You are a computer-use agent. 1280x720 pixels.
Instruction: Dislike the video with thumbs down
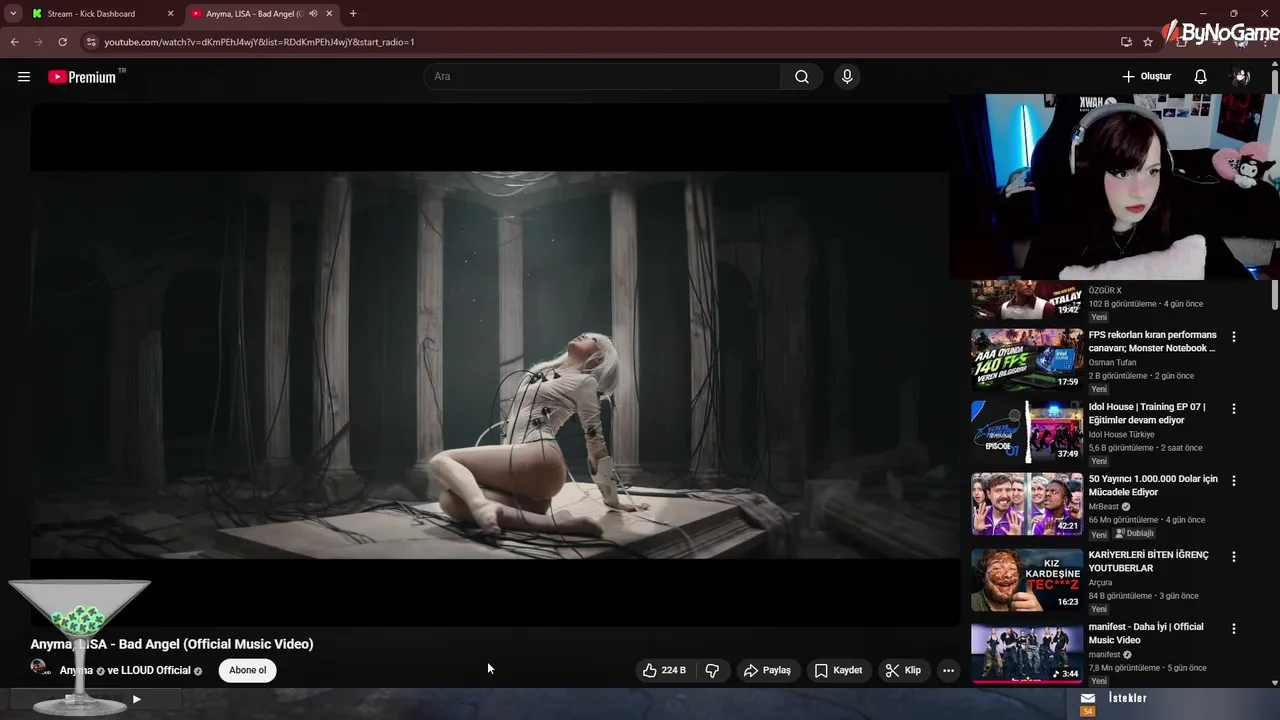coord(713,670)
